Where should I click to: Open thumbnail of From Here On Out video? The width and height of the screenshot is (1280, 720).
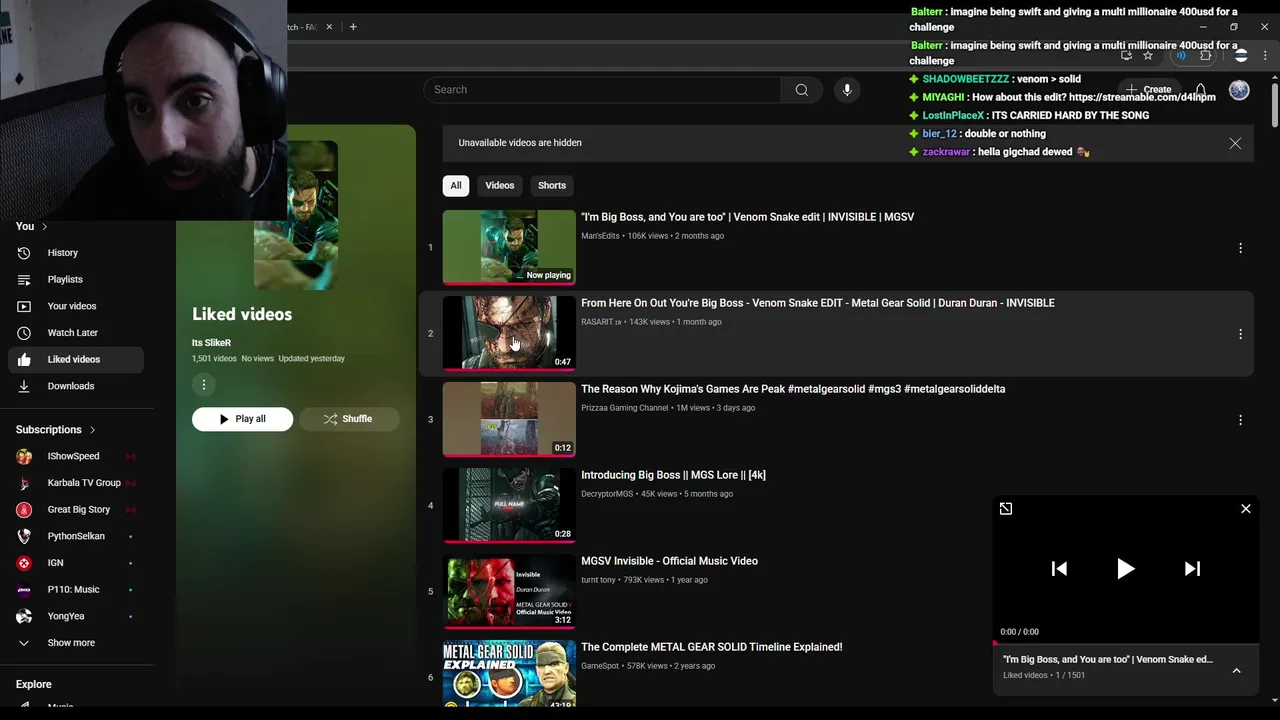coord(509,333)
